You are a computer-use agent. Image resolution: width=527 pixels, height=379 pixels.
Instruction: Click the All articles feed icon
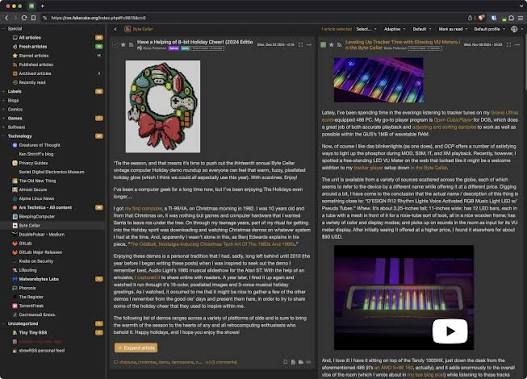(x=15, y=38)
